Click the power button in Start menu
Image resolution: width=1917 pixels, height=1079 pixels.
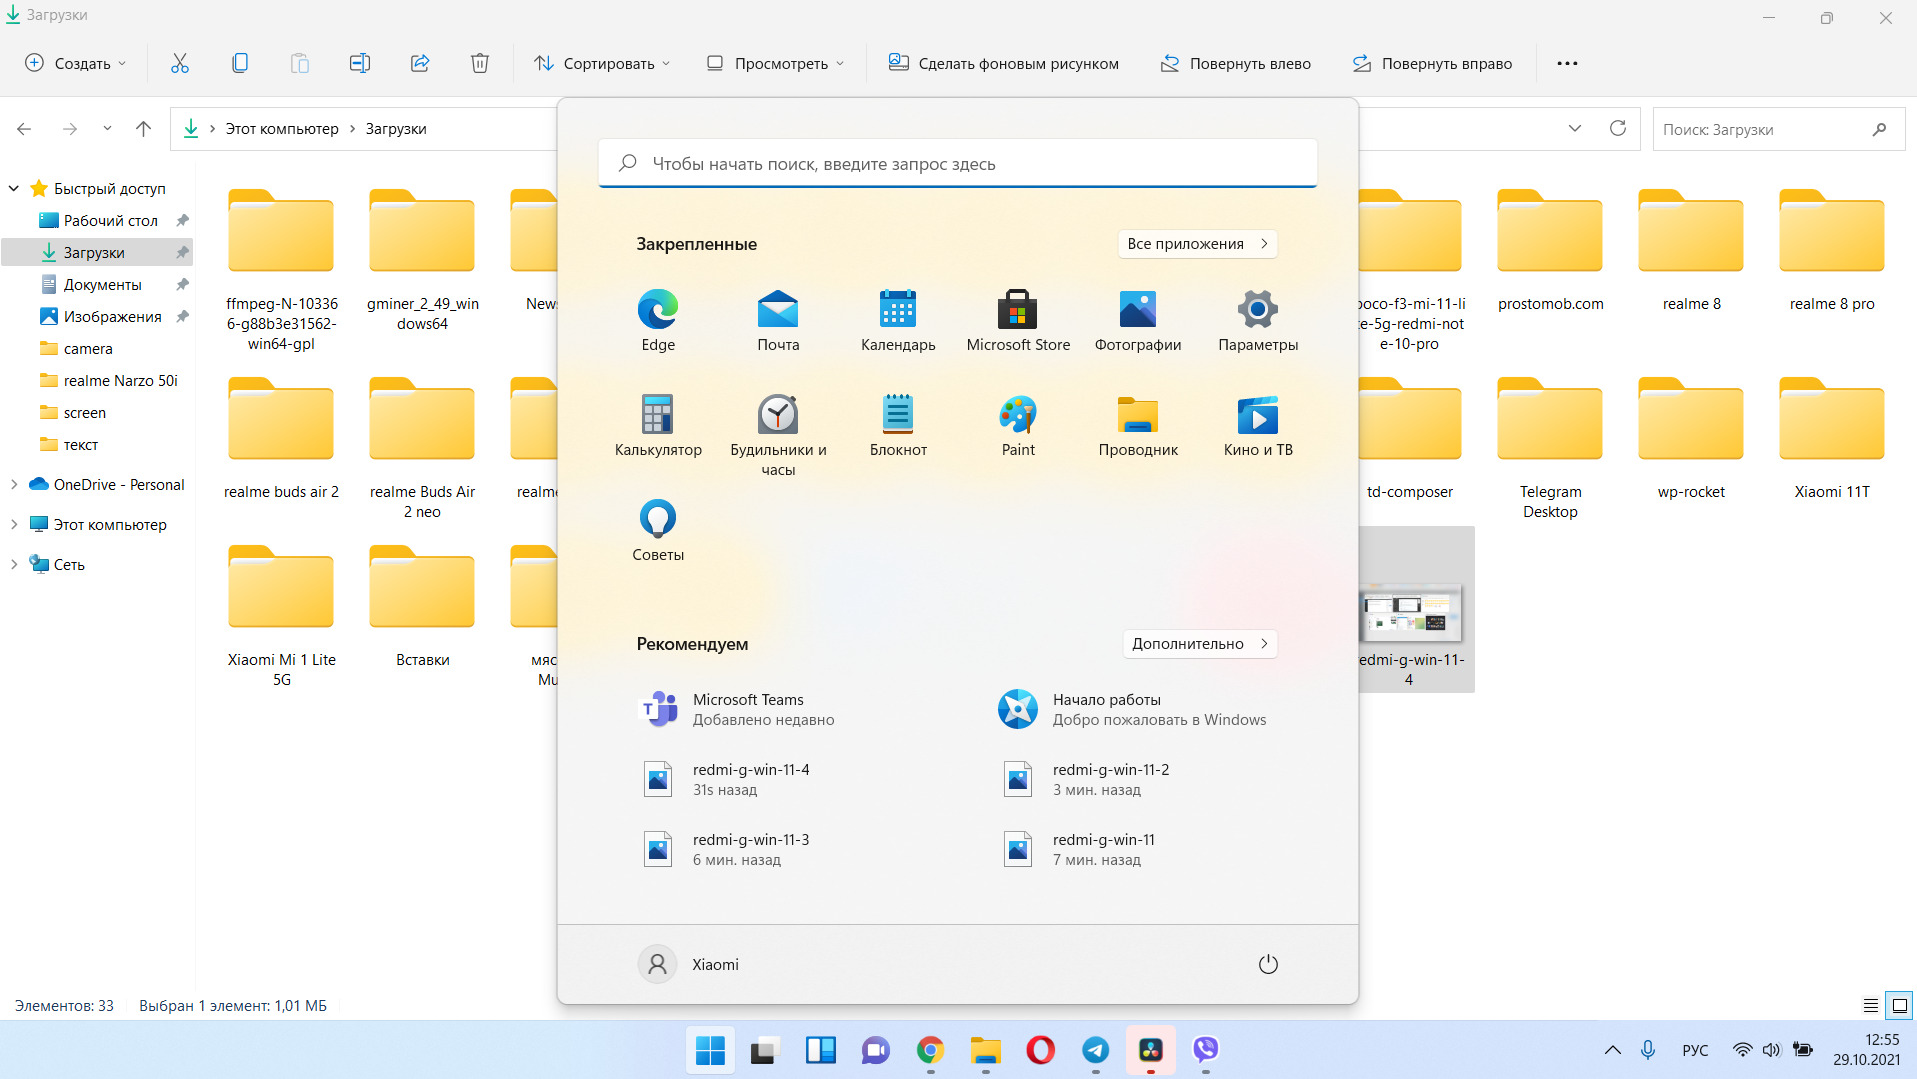tap(1268, 964)
